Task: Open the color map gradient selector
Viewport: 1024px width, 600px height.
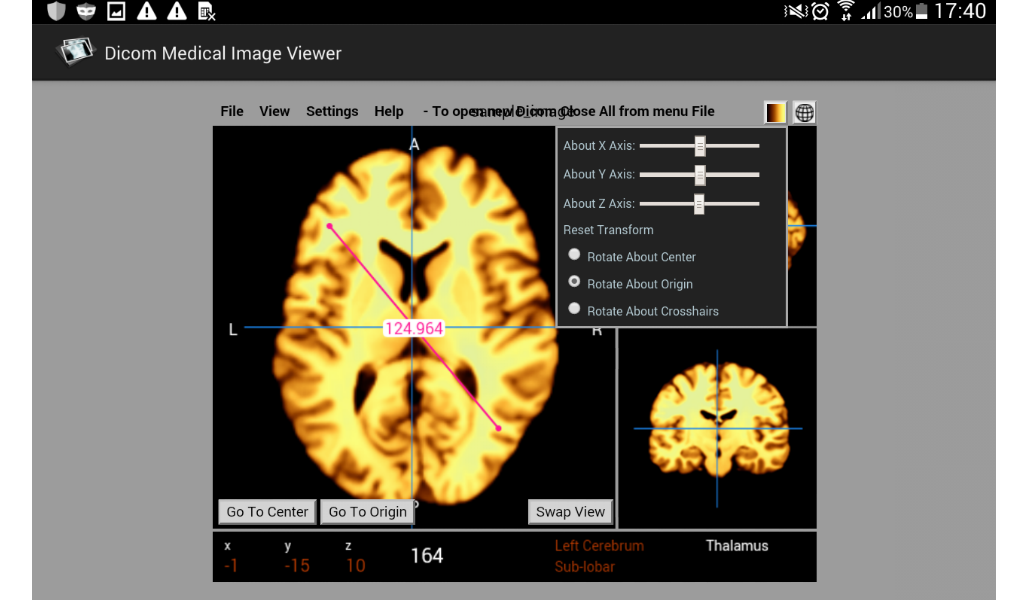Action: coord(774,112)
